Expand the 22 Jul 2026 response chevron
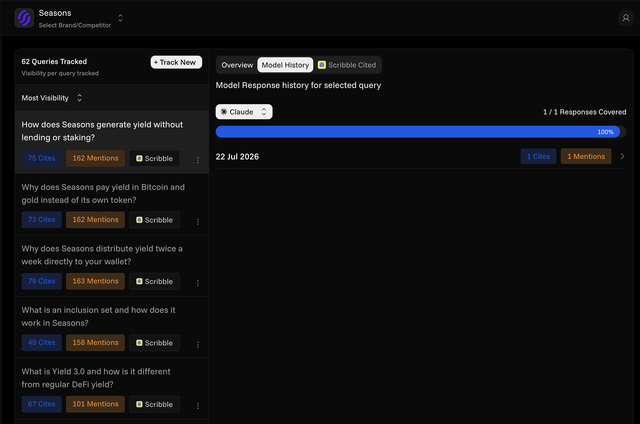Screen dimensions: 640x424 click(622, 156)
